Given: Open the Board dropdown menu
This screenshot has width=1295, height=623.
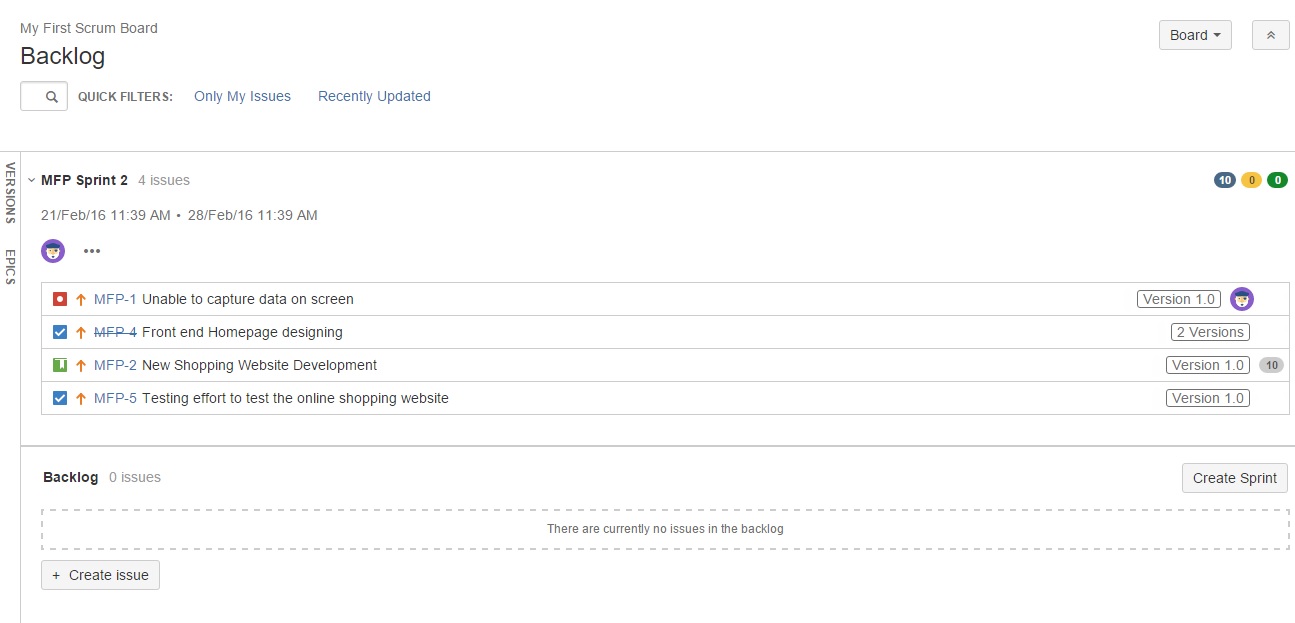Looking at the screenshot, I should [x=1195, y=35].
